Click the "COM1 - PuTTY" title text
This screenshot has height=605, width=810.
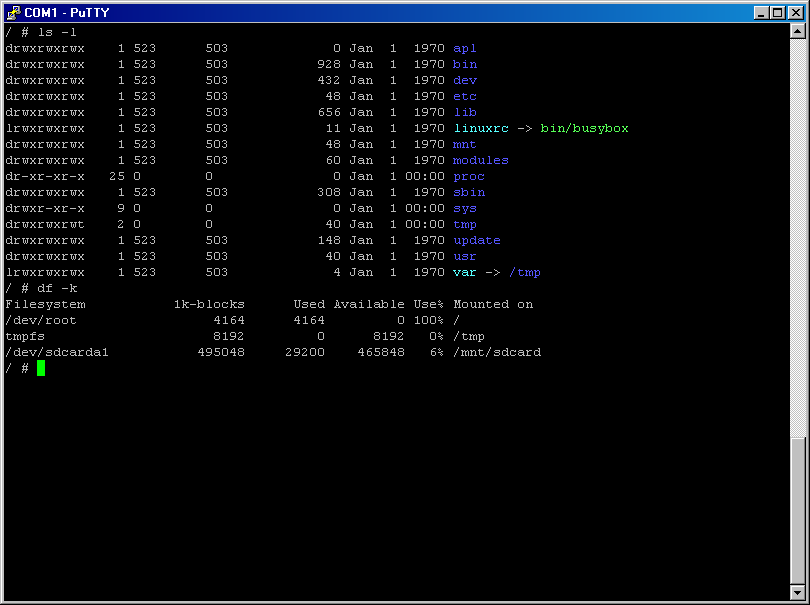[x=67, y=12]
